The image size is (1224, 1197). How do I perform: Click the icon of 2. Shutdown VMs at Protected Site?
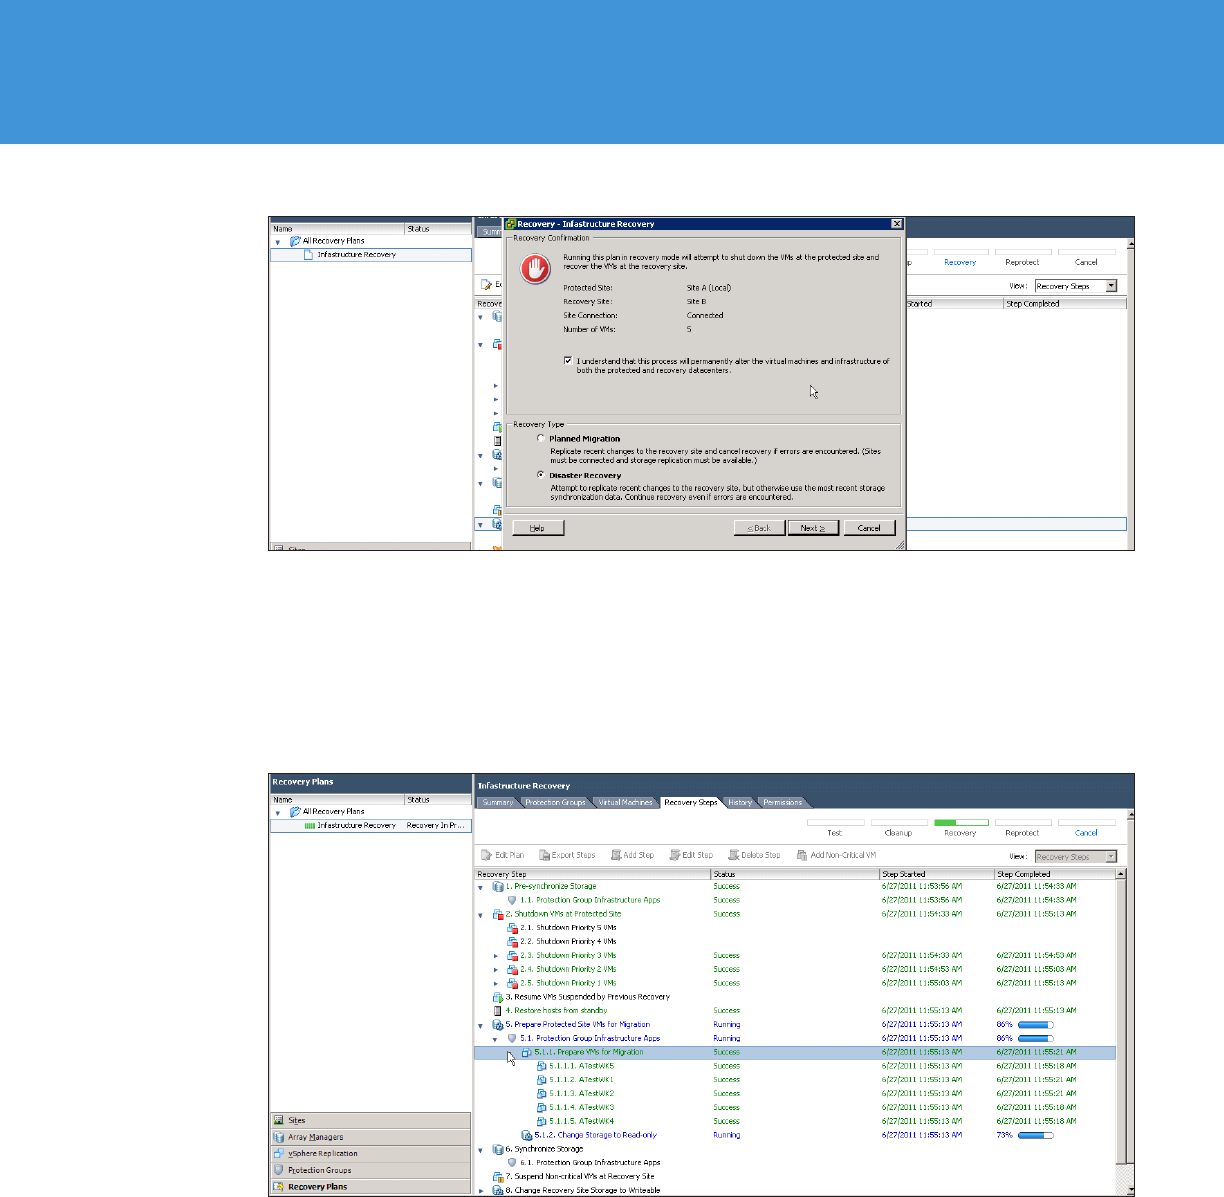coord(498,914)
